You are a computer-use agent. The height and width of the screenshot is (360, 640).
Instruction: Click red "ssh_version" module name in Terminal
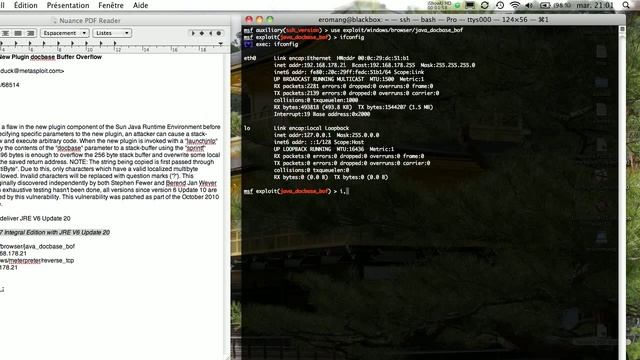click(302, 30)
